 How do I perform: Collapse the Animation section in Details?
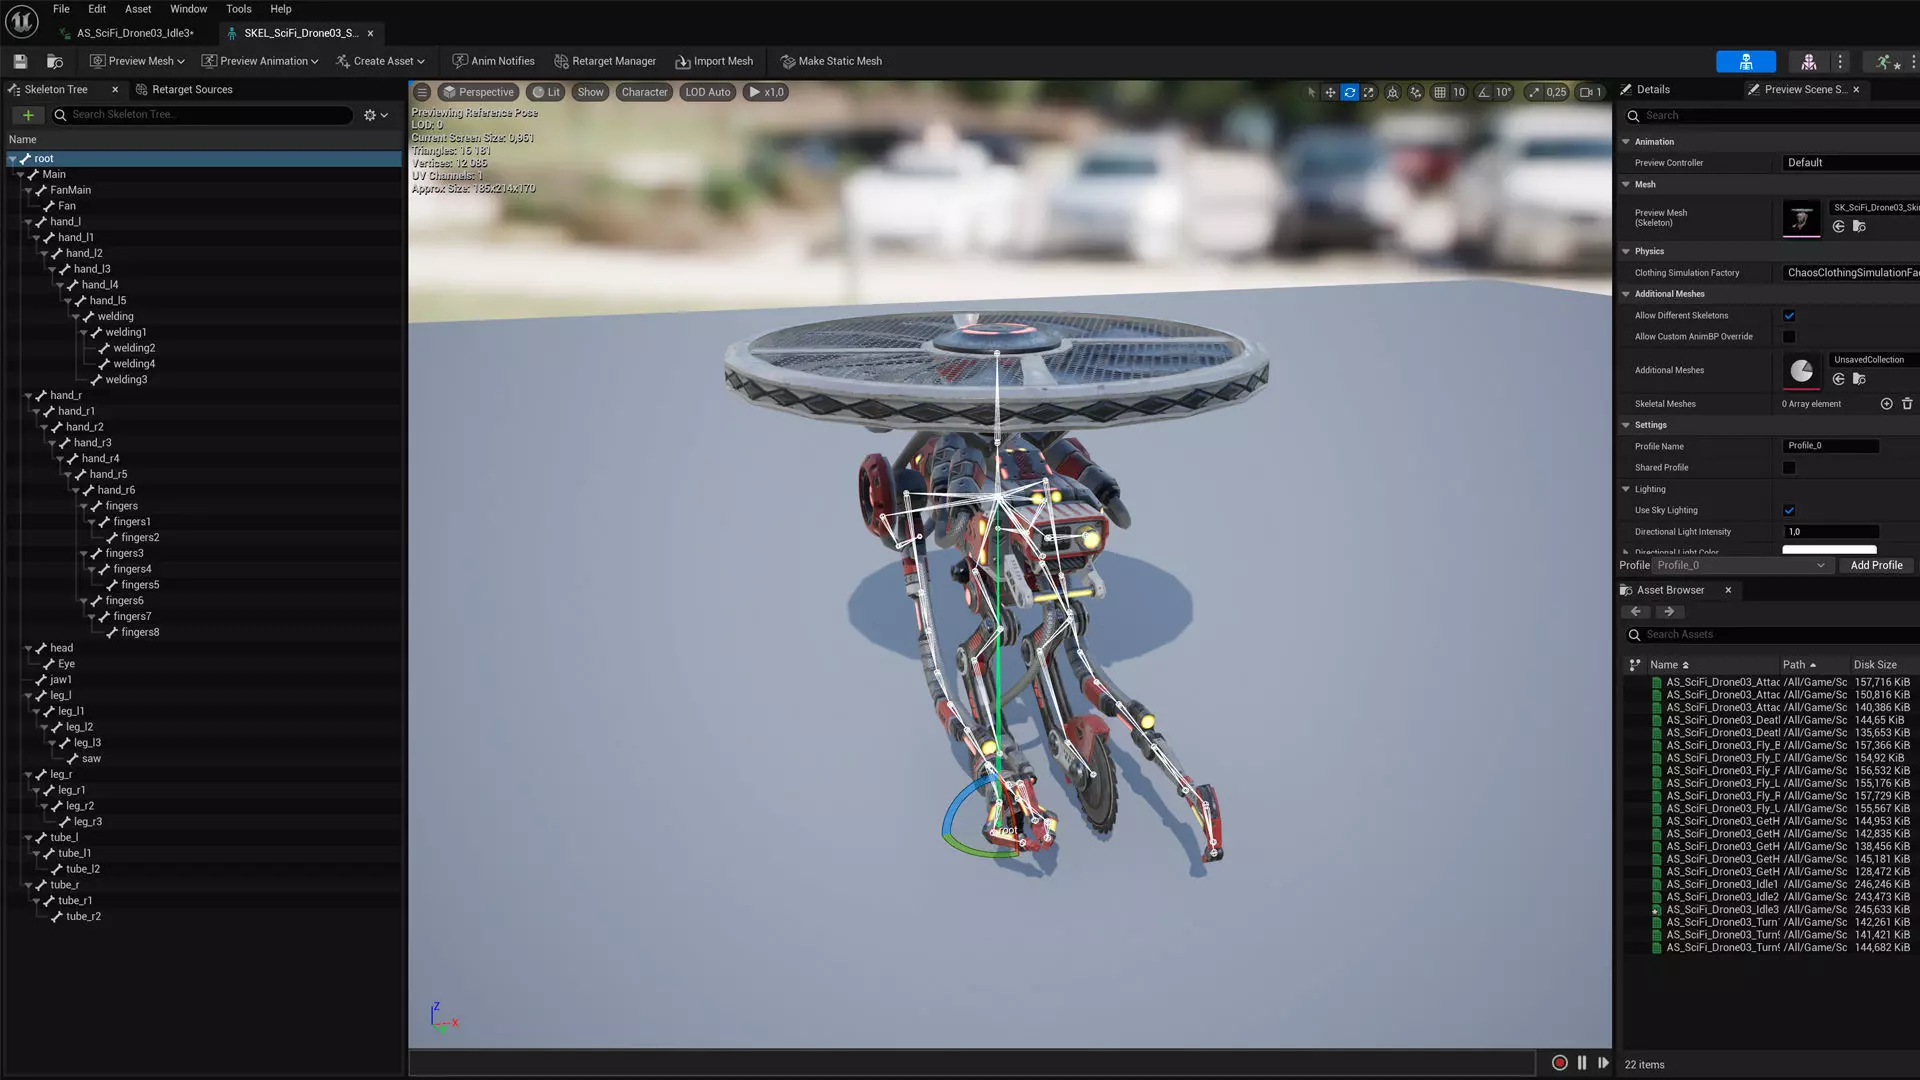(1626, 142)
